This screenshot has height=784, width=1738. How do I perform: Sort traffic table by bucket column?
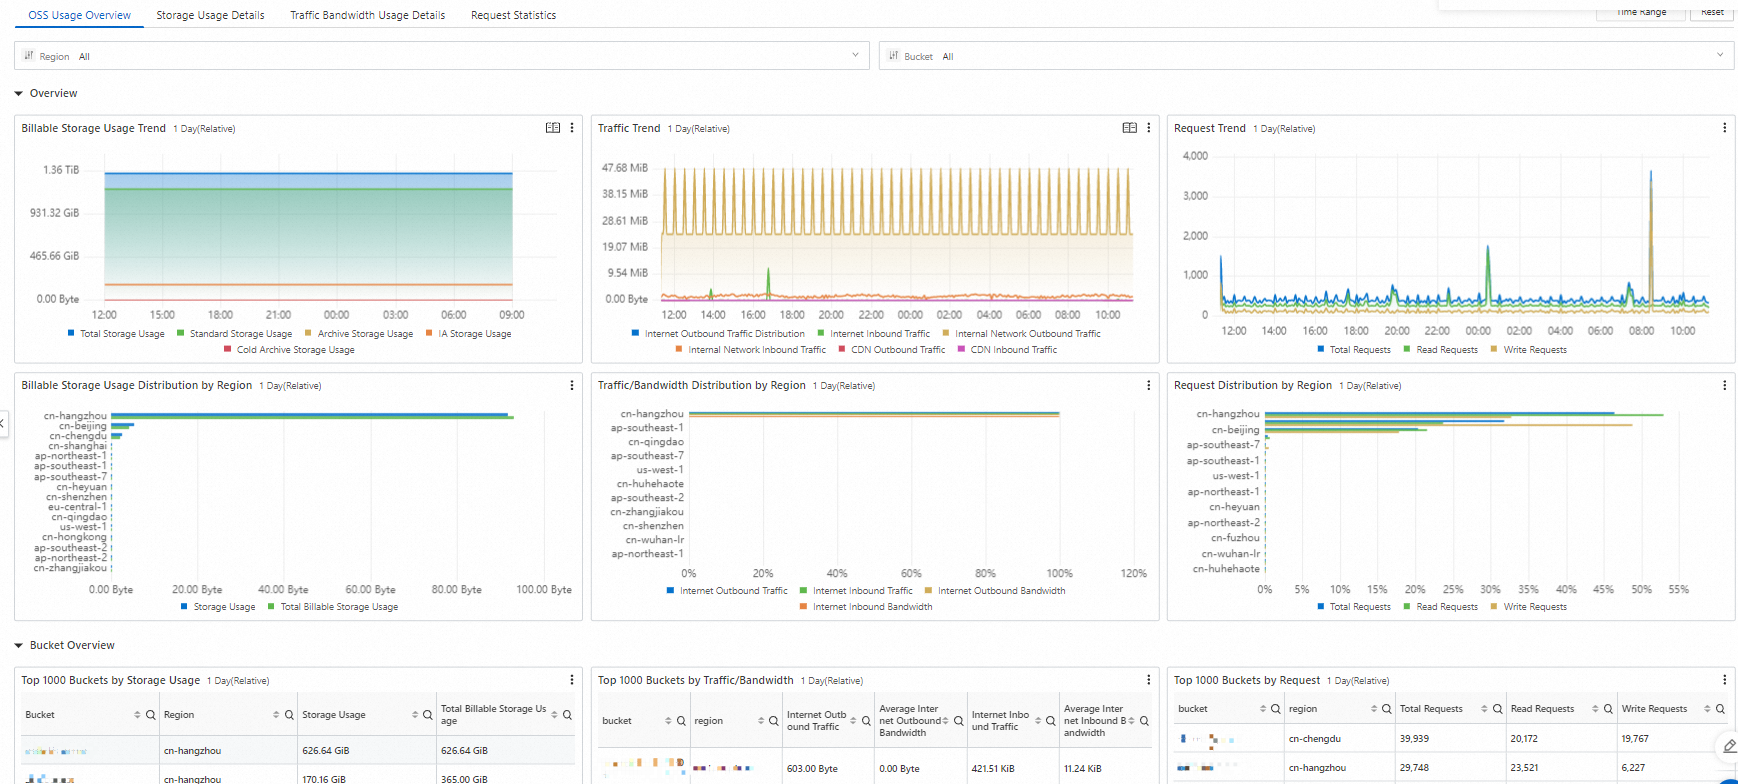point(668,721)
